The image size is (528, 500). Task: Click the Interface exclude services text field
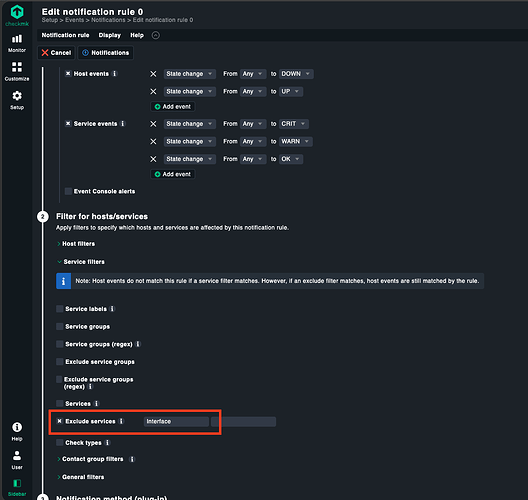click(x=176, y=422)
